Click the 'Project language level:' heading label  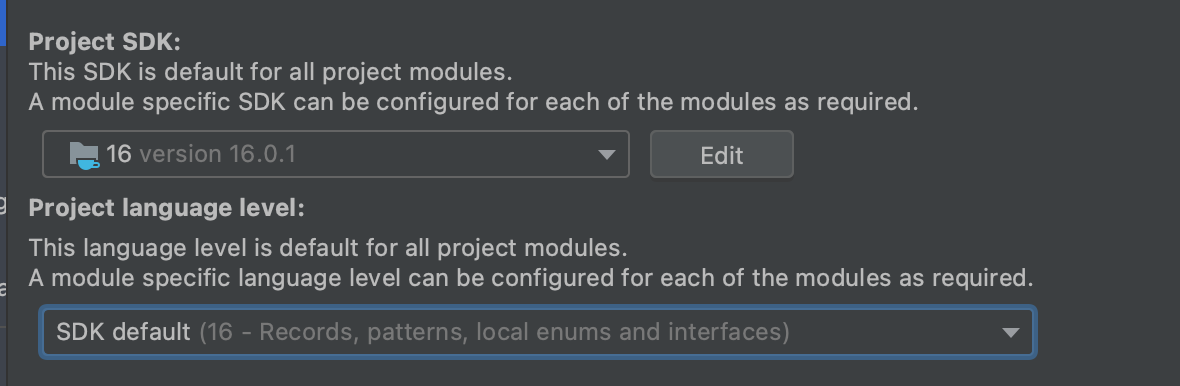(166, 208)
